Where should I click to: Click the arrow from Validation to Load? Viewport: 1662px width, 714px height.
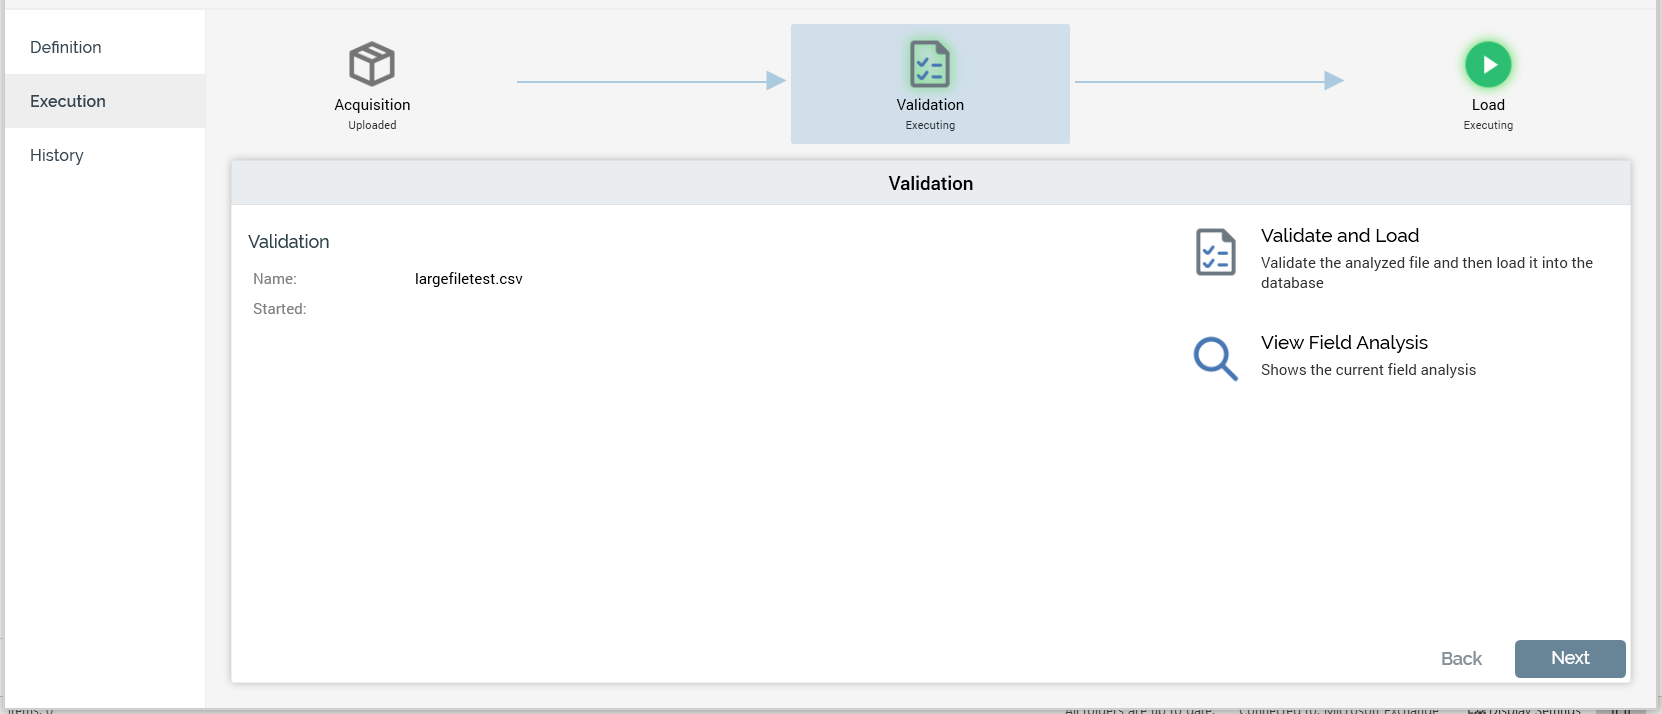coord(1208,81)
